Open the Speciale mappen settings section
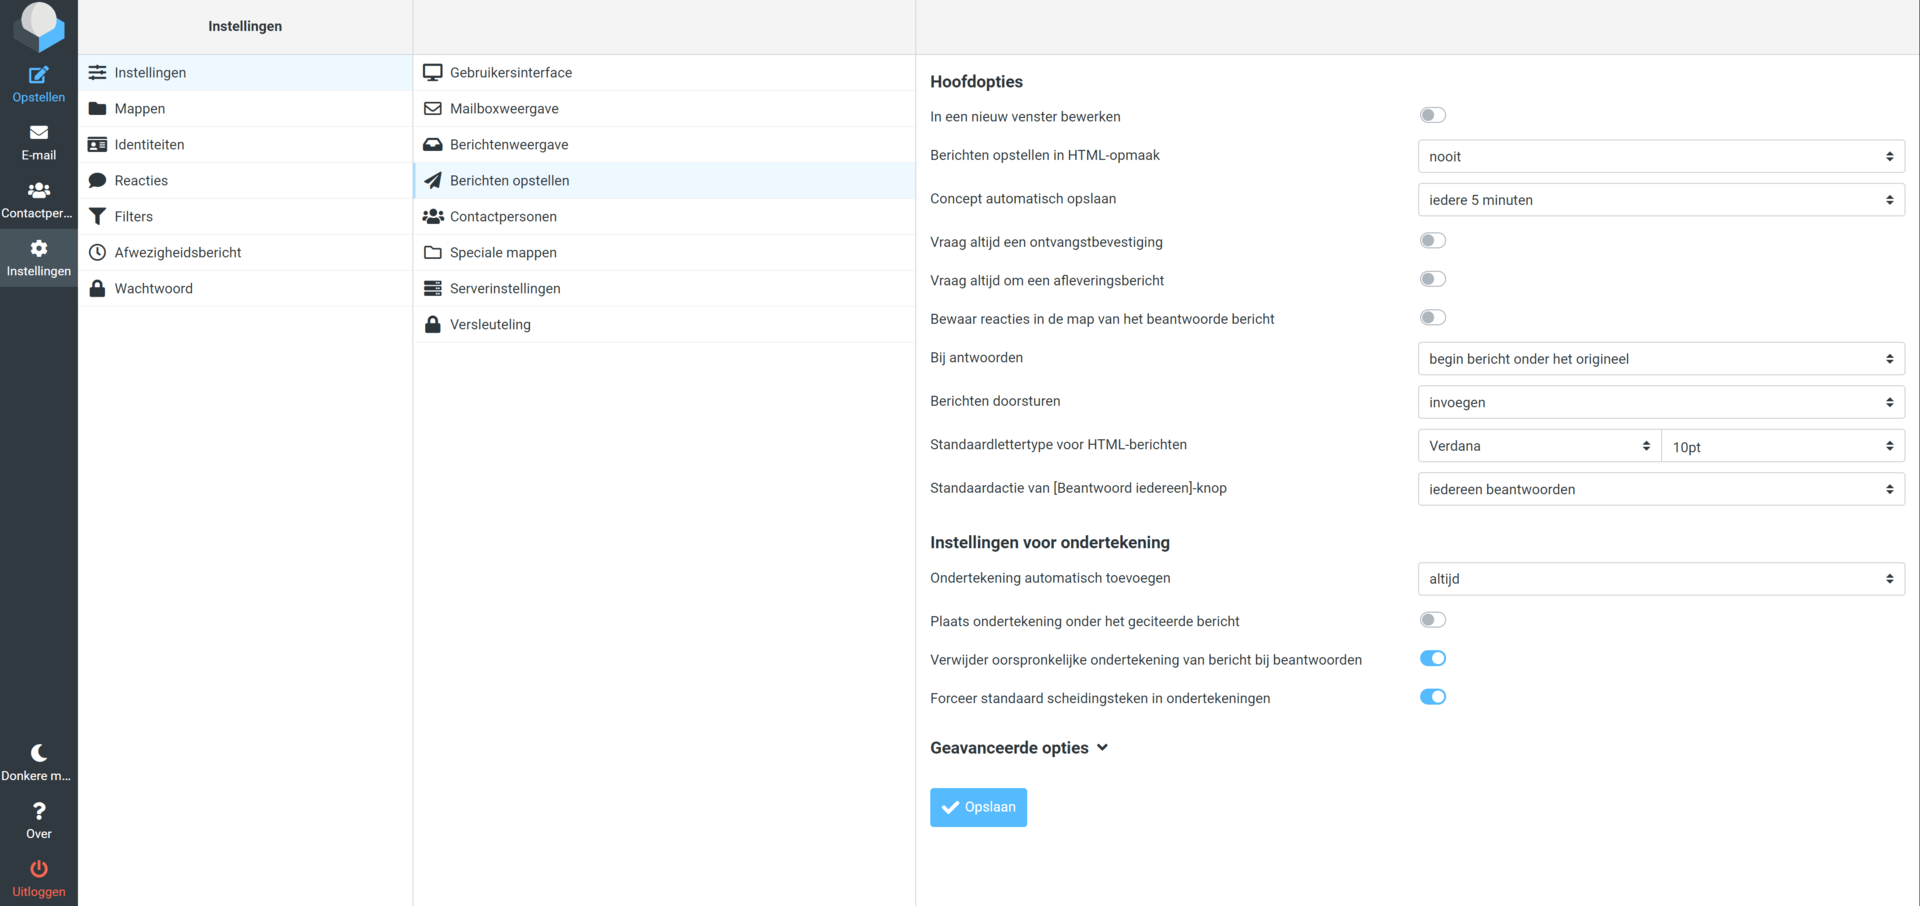Image resolution: width=1920 pixels, height=906 pixels. pyautogui.click(x=664, y=252)
